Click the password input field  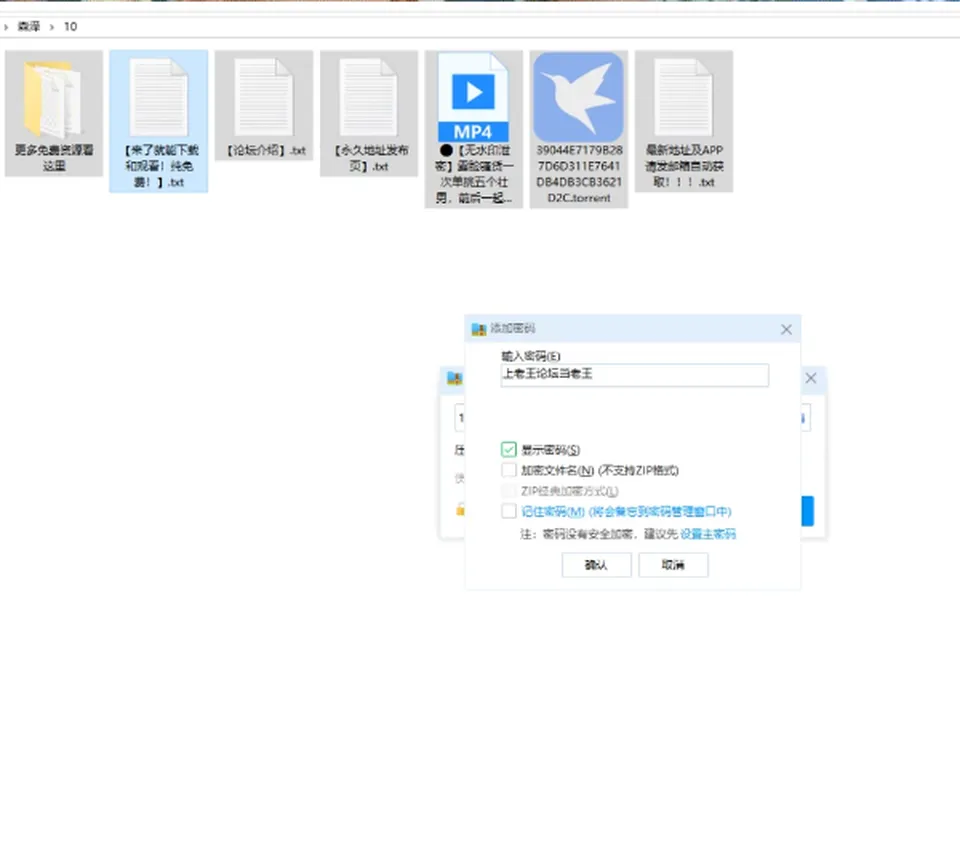(x=635, y=375)
